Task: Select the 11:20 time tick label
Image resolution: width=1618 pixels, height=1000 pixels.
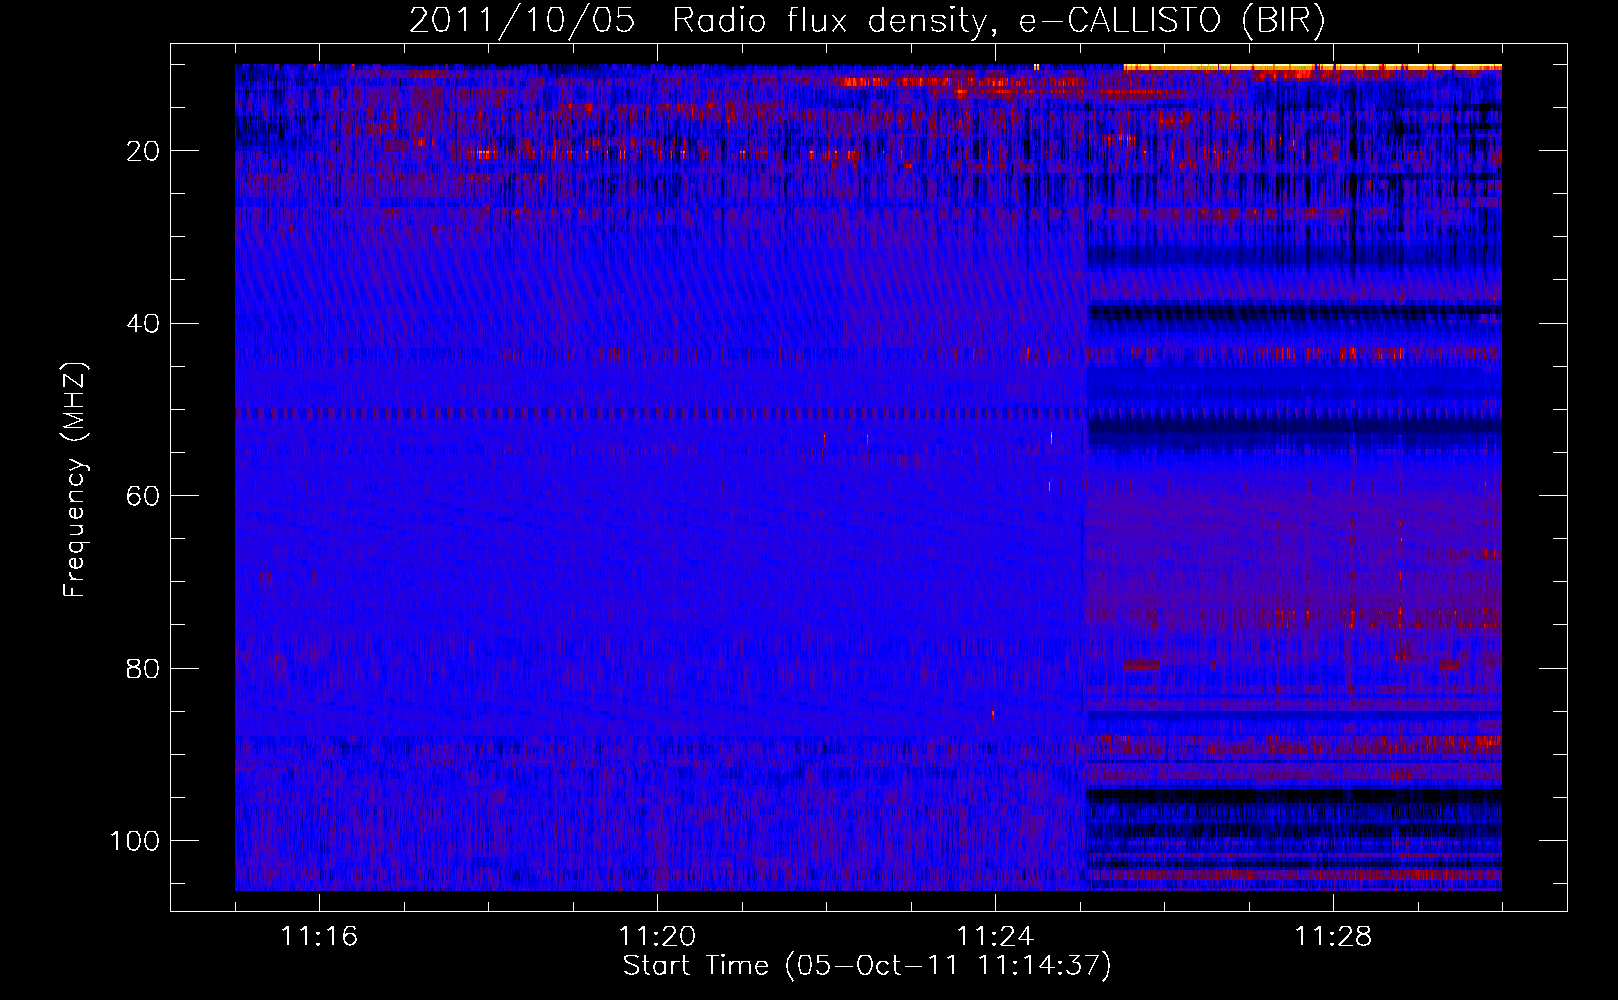Action: 657,937
